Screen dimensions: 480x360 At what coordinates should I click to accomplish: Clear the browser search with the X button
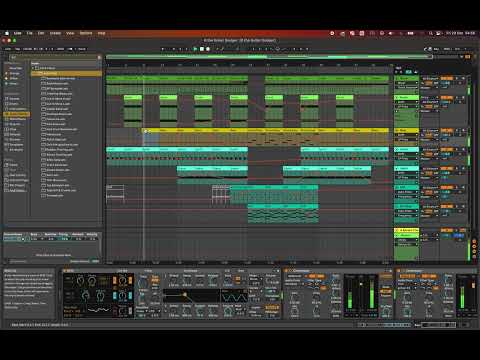pos(99,57)
